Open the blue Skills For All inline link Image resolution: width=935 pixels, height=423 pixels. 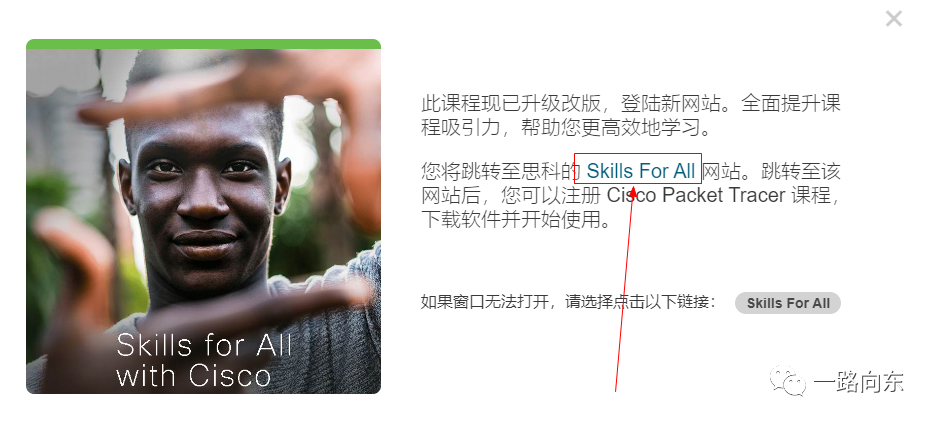(x=641, y=171)
